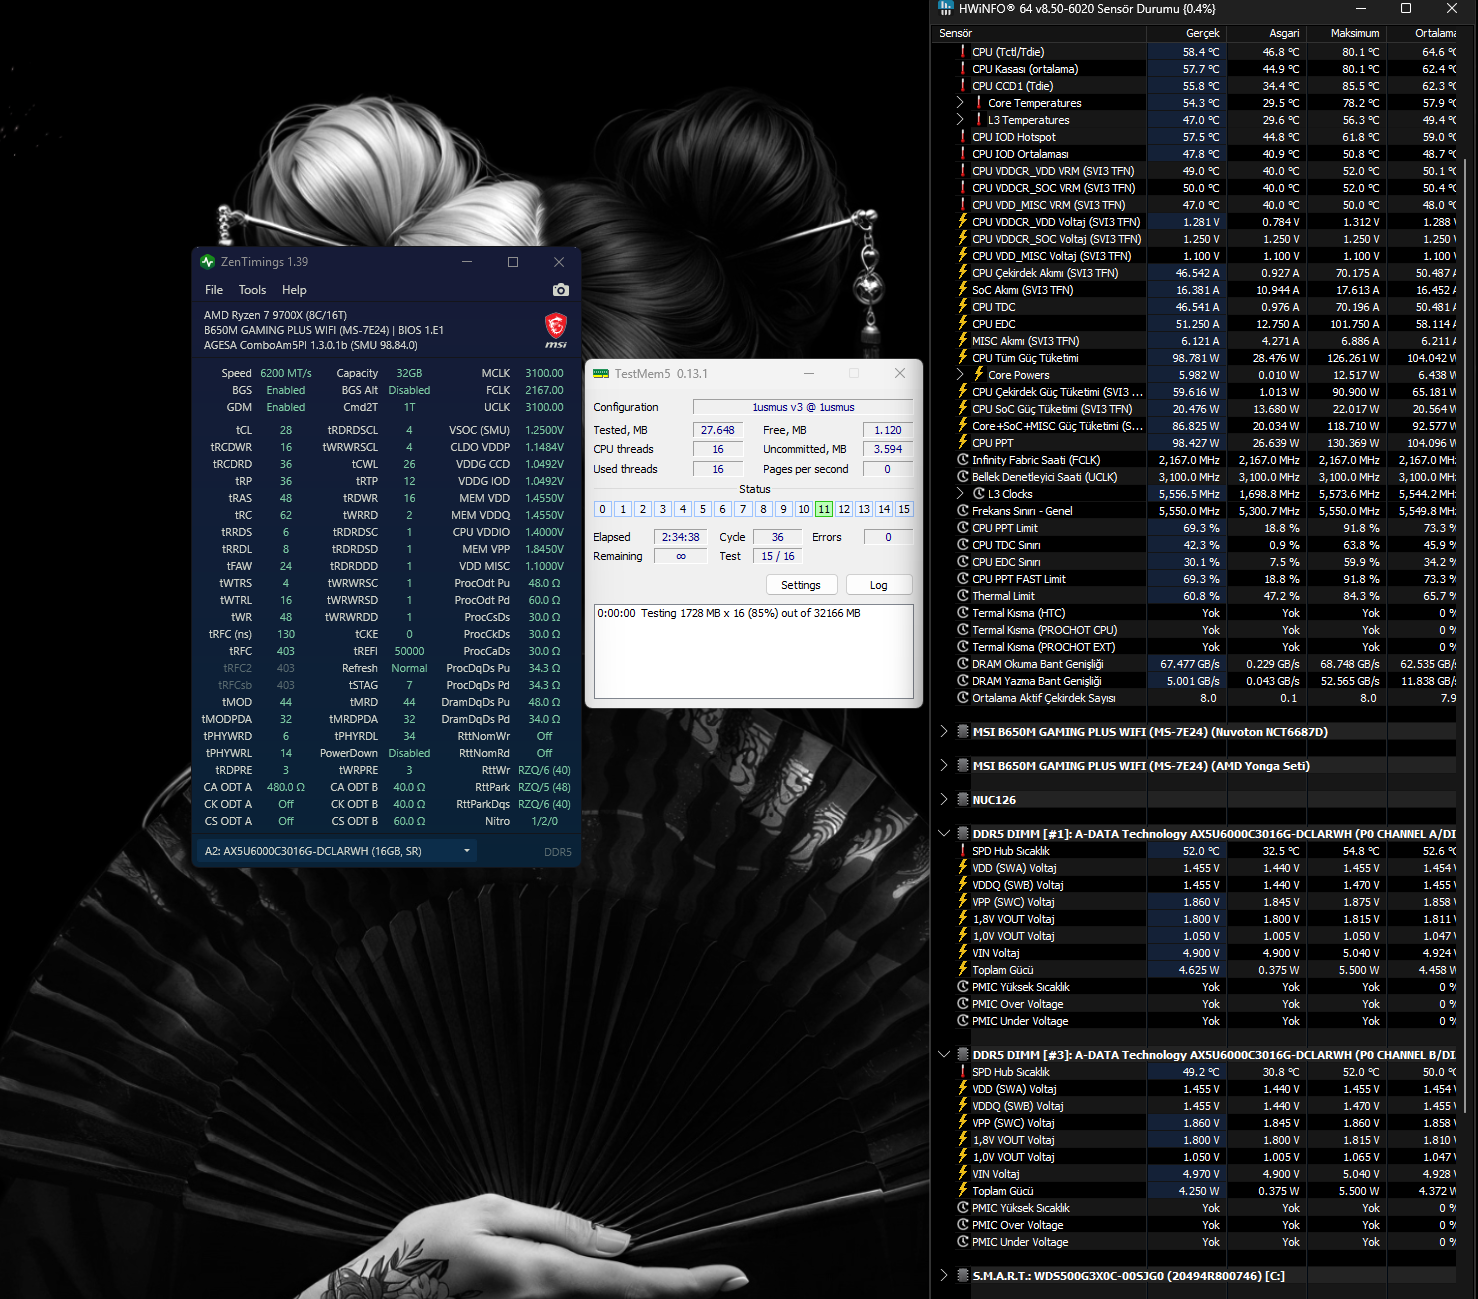This screenshot has height=1299, width=1478.
Task: Click the HWiNFO title bar app icon
Action: 946,8
